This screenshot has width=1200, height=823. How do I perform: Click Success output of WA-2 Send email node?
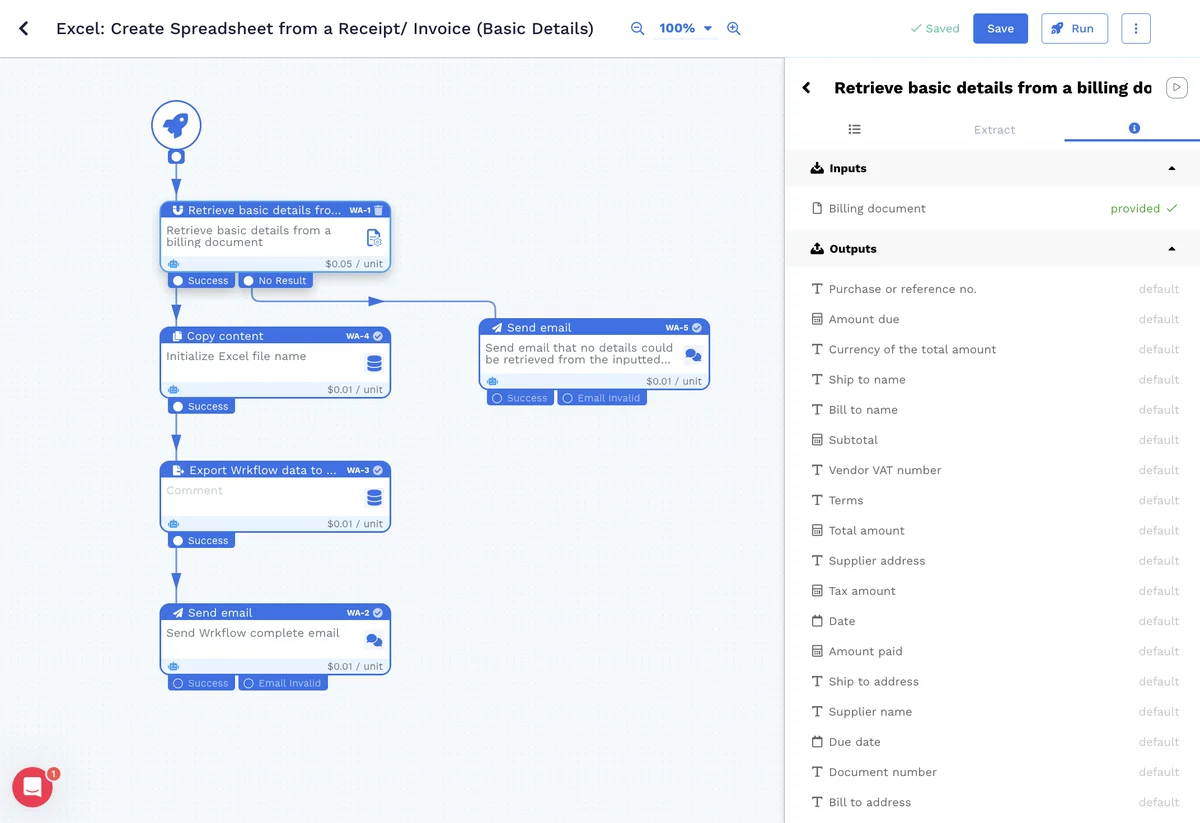pyautogui.click(x=201, y=683)
